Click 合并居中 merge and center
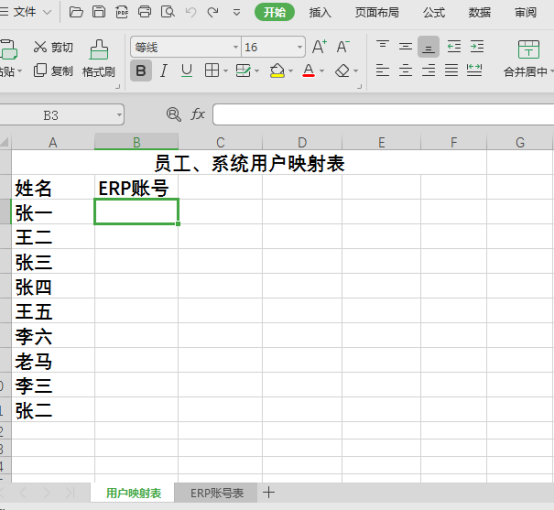554x510 pixels. point(528,59)
